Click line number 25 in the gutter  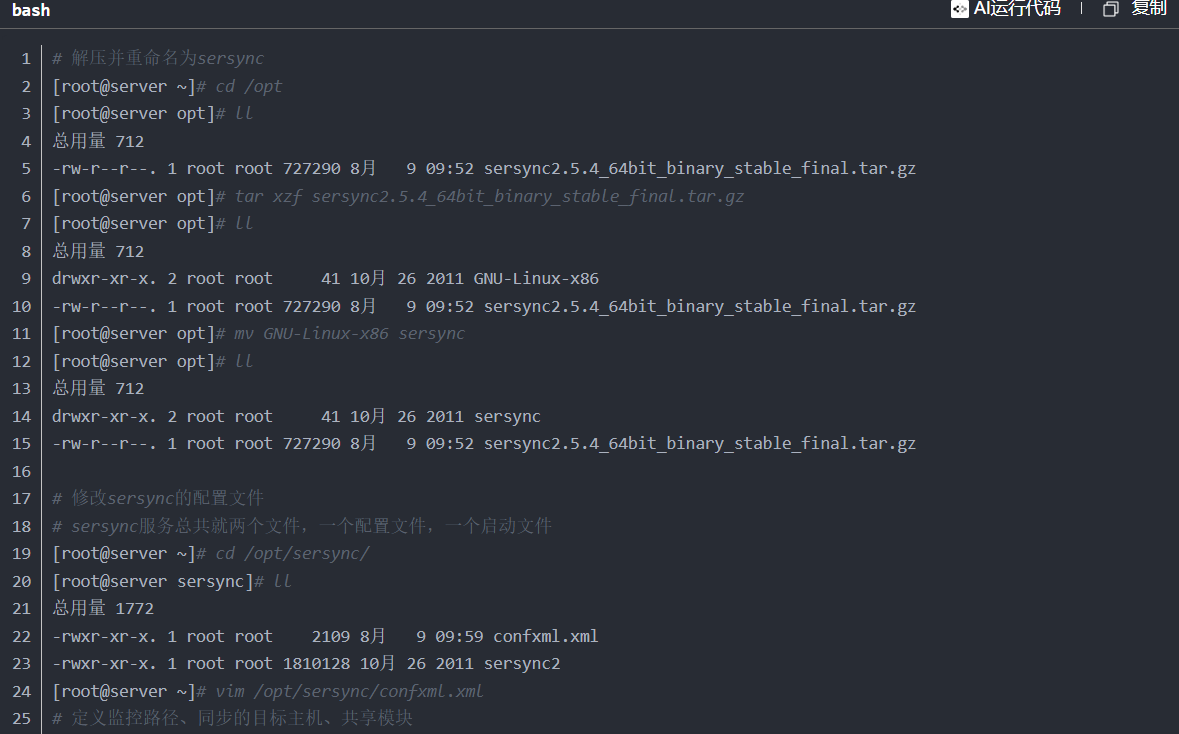pos(21,718)
